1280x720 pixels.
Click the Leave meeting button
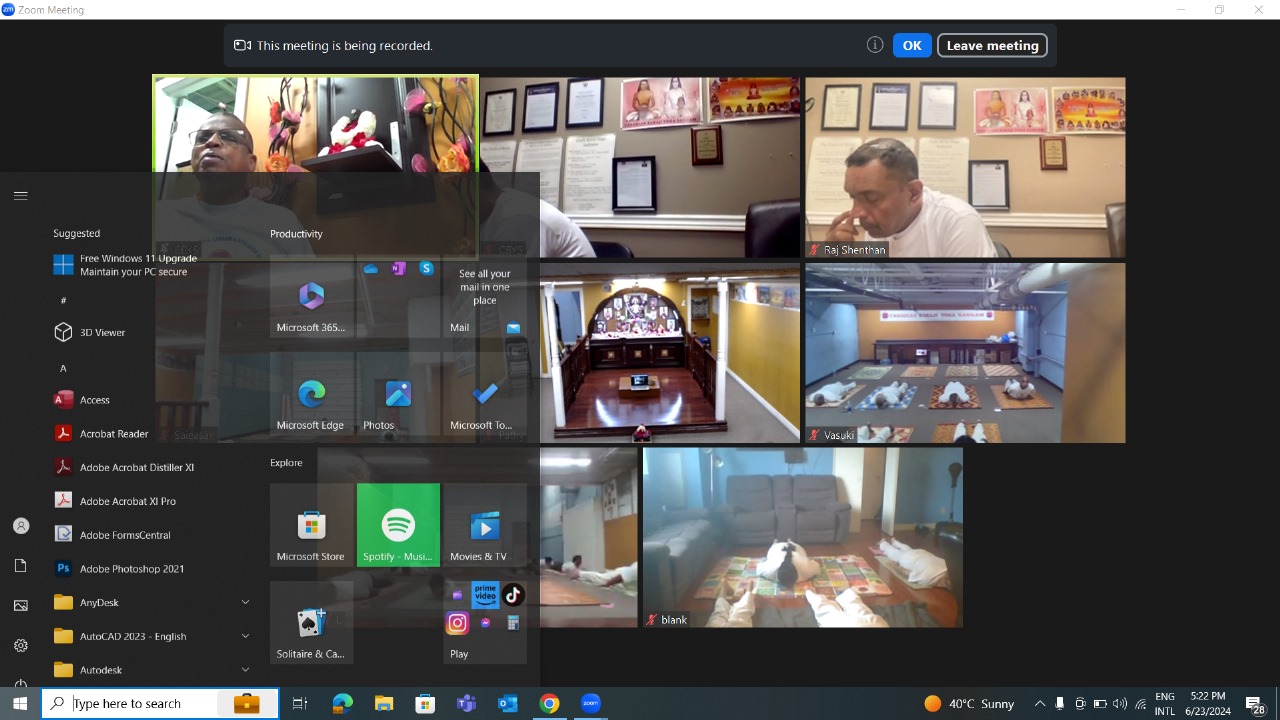tap(992, 45)
